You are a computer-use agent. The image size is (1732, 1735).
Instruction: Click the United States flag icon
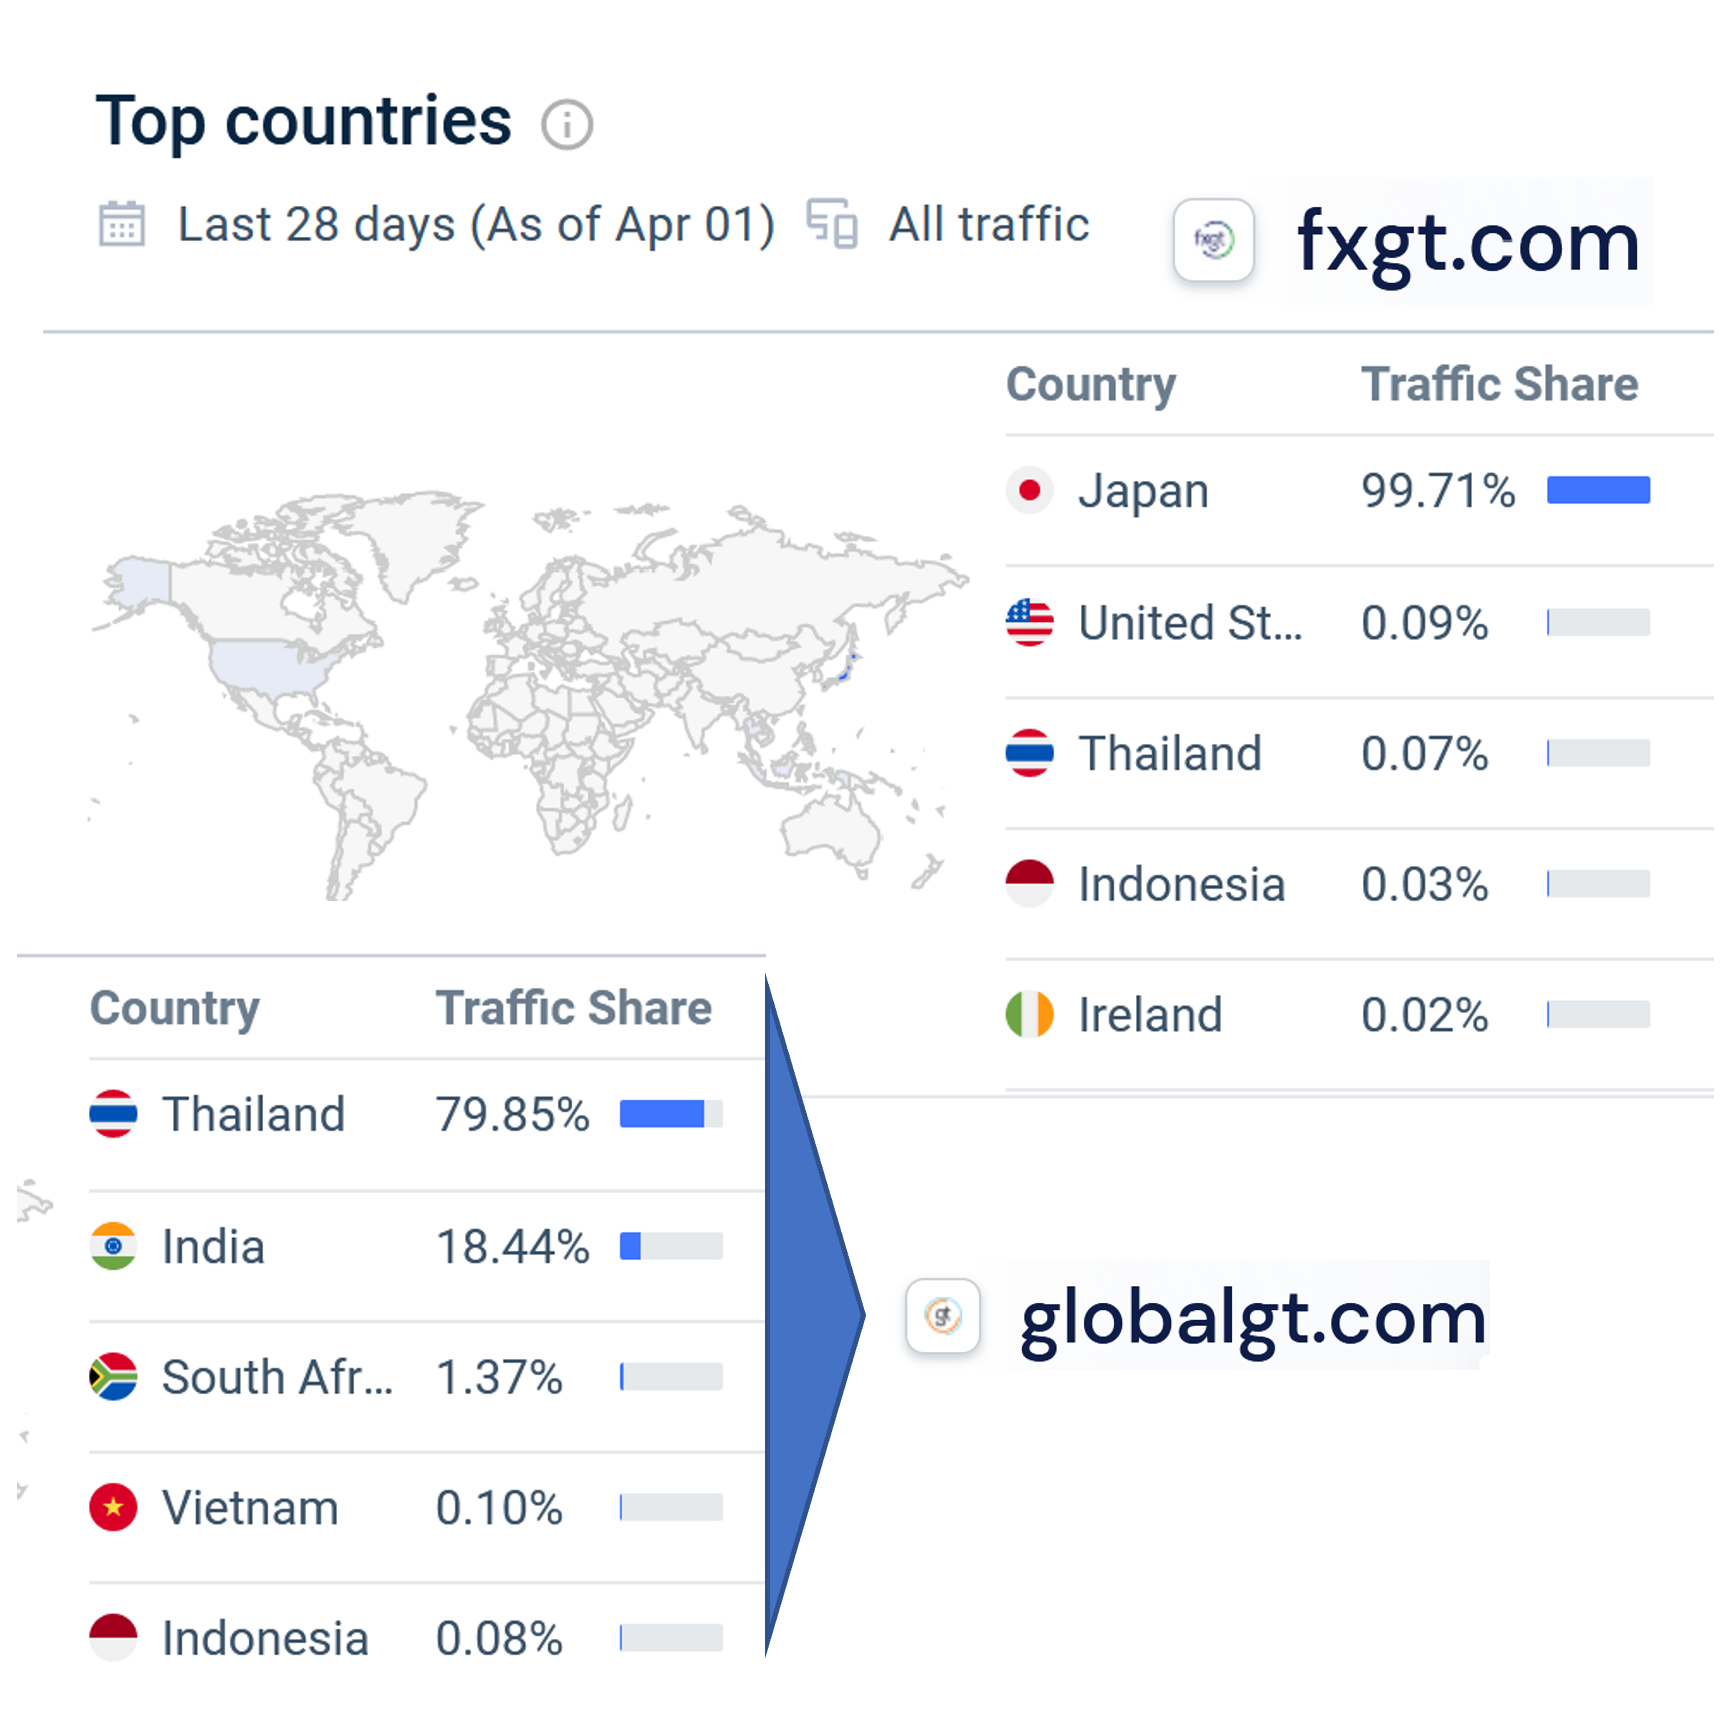pos(1029,622)
